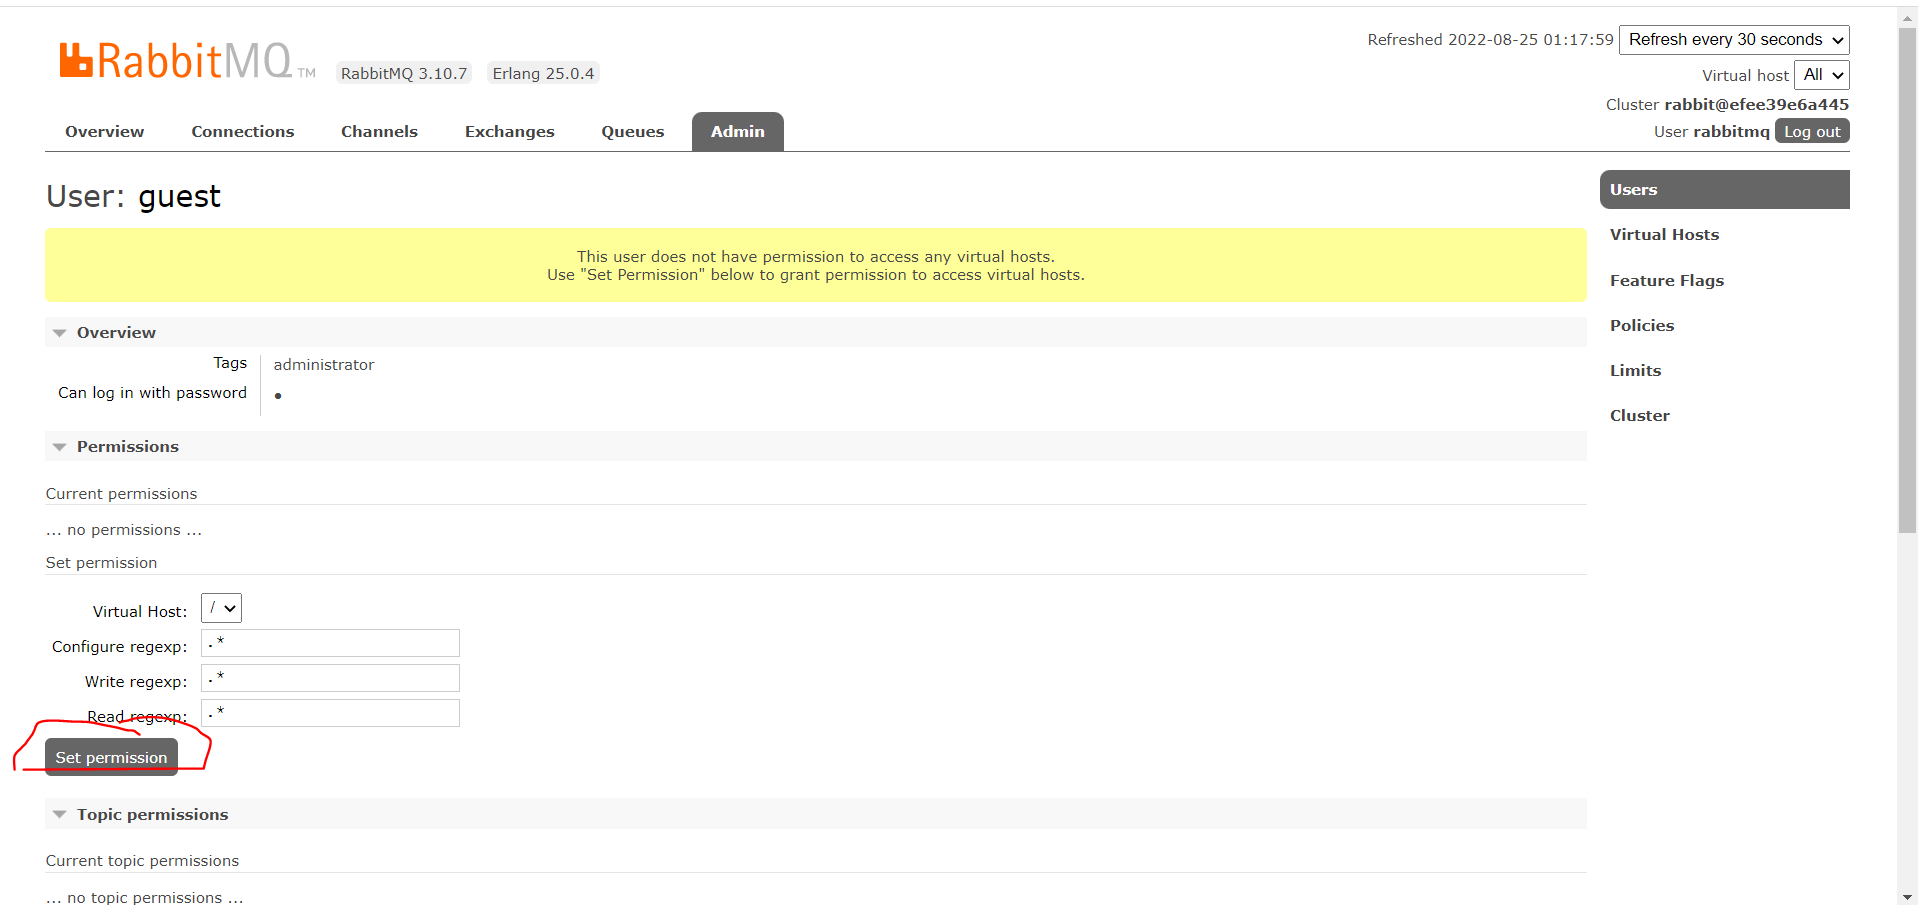The height and width of the screenshot is (905, 1918).
Task: Click the no-permission warning banner text
Action: point(816,266)
